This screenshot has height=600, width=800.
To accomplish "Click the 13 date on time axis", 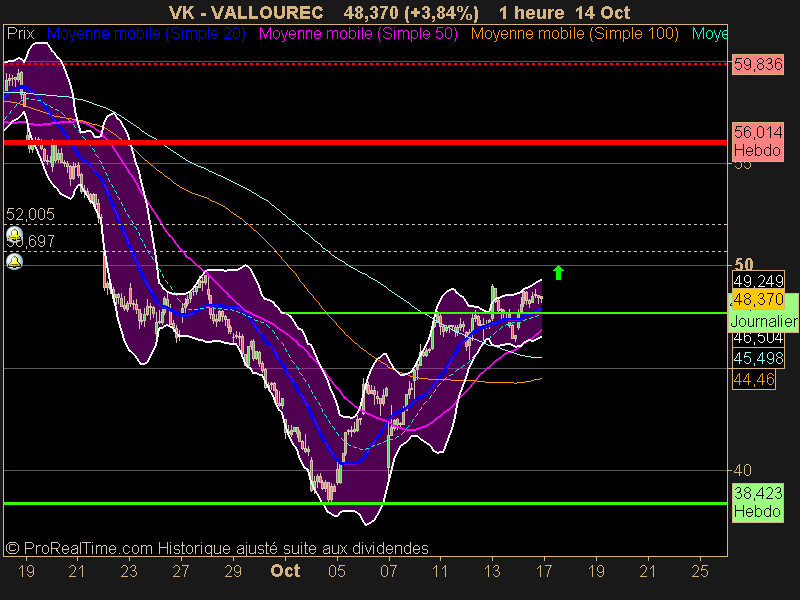I will point(492,571).
